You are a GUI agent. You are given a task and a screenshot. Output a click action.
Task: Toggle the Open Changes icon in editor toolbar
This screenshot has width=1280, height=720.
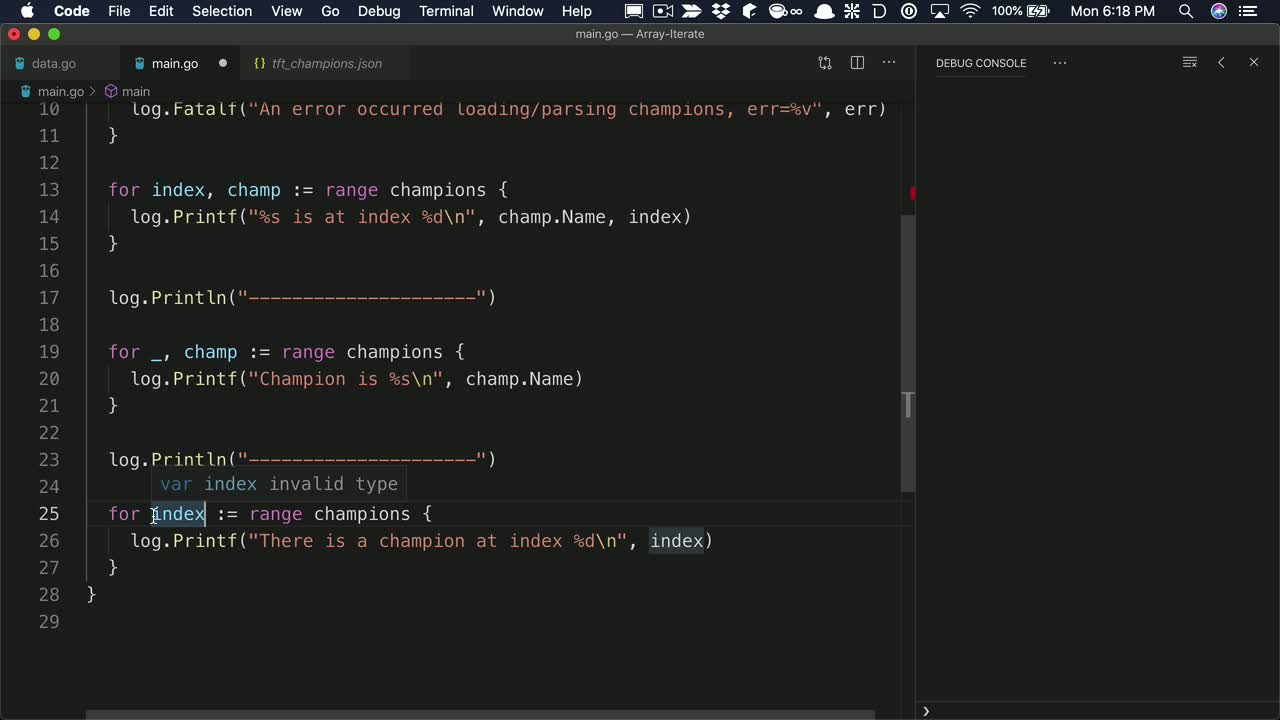click(x=824, y=62)
